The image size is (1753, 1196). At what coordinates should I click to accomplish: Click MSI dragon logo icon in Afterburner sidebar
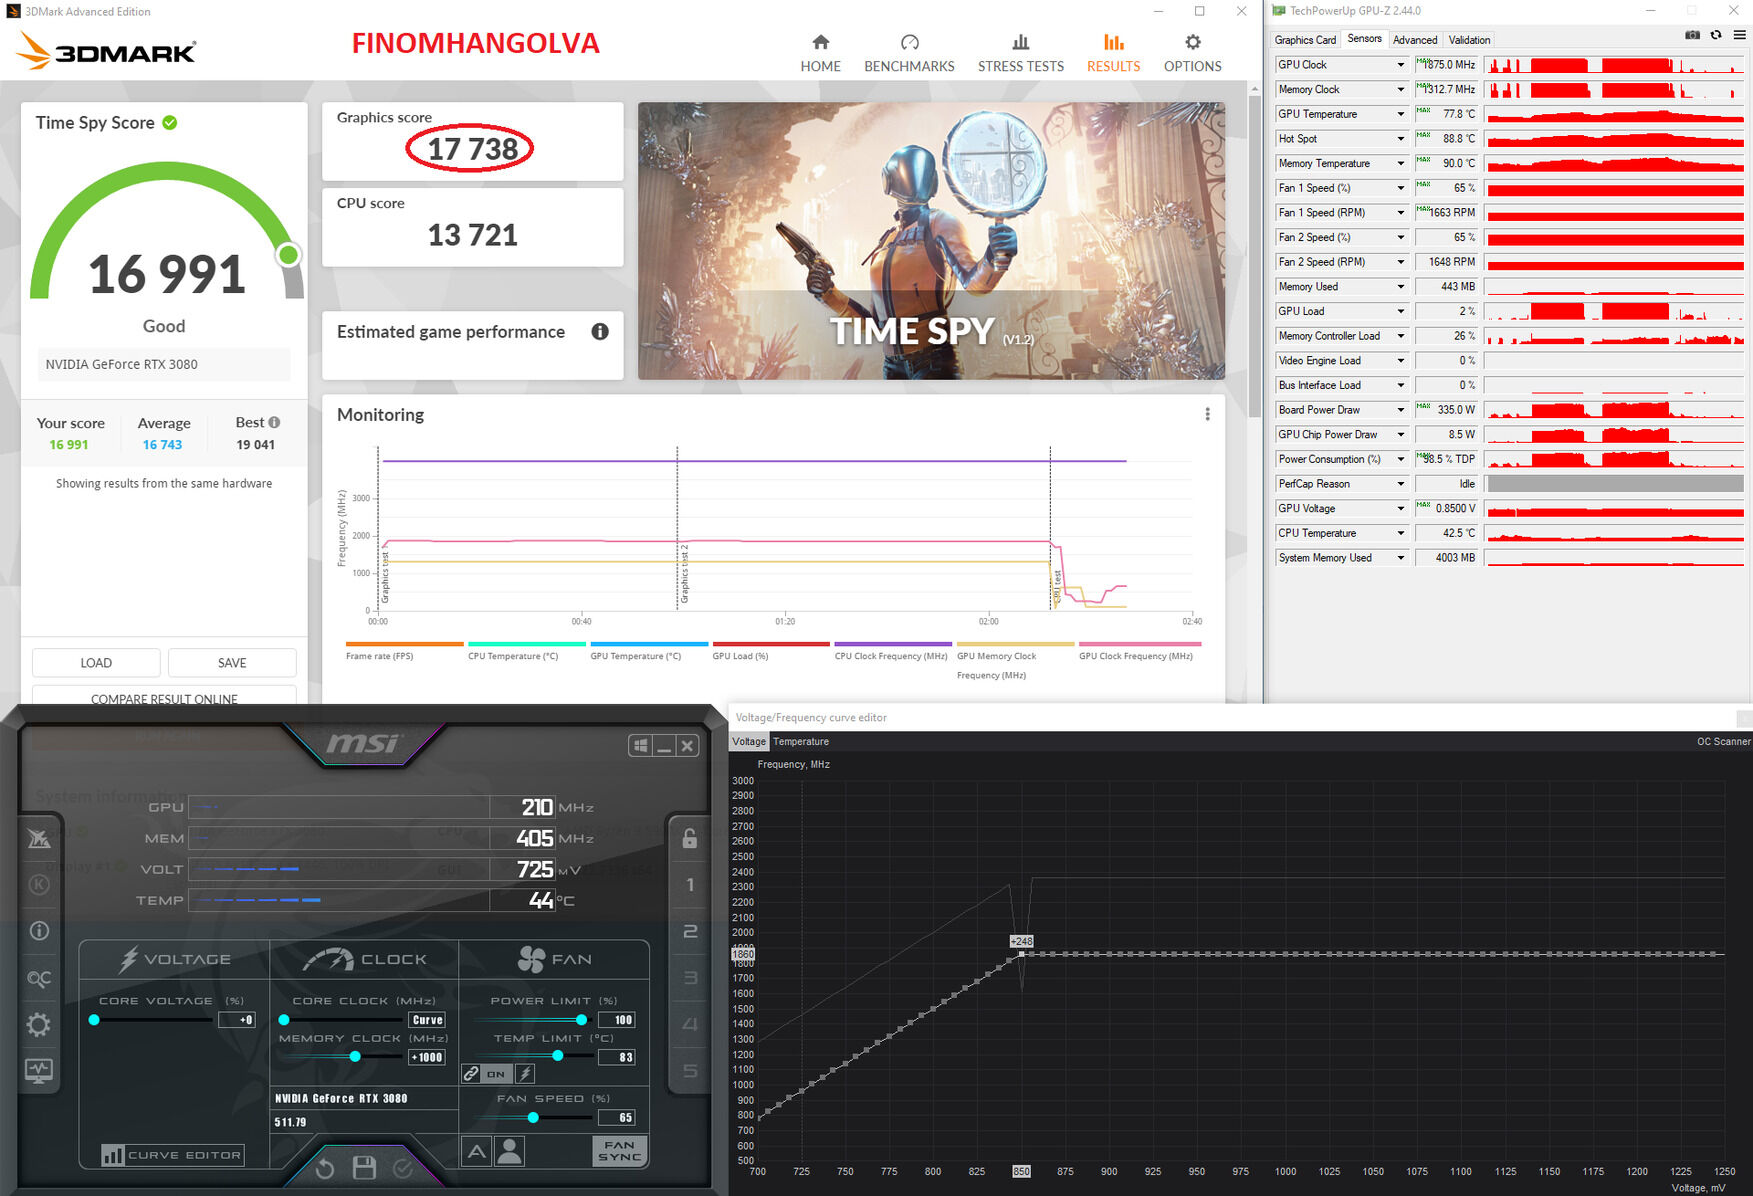pyautogui.click(x=39, y=838)
